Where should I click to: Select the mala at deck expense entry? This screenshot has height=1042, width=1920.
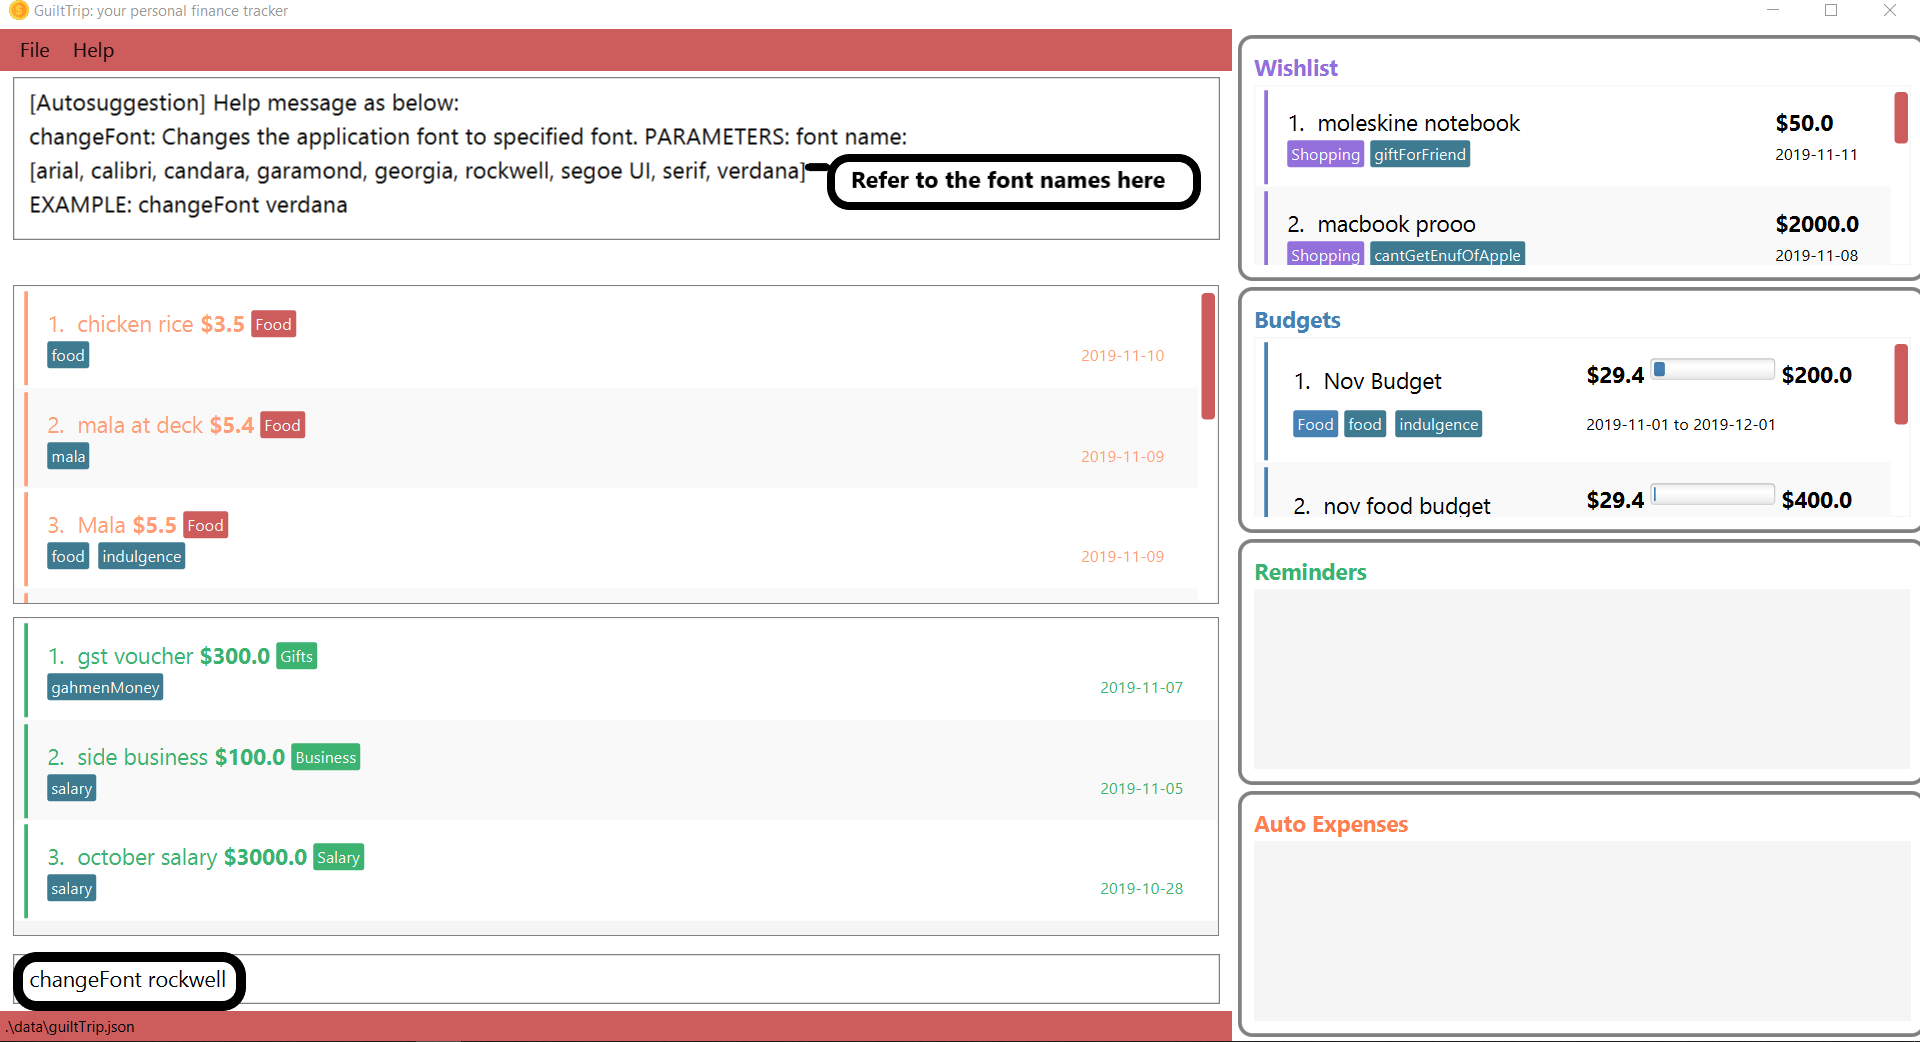tap(611, 439)
